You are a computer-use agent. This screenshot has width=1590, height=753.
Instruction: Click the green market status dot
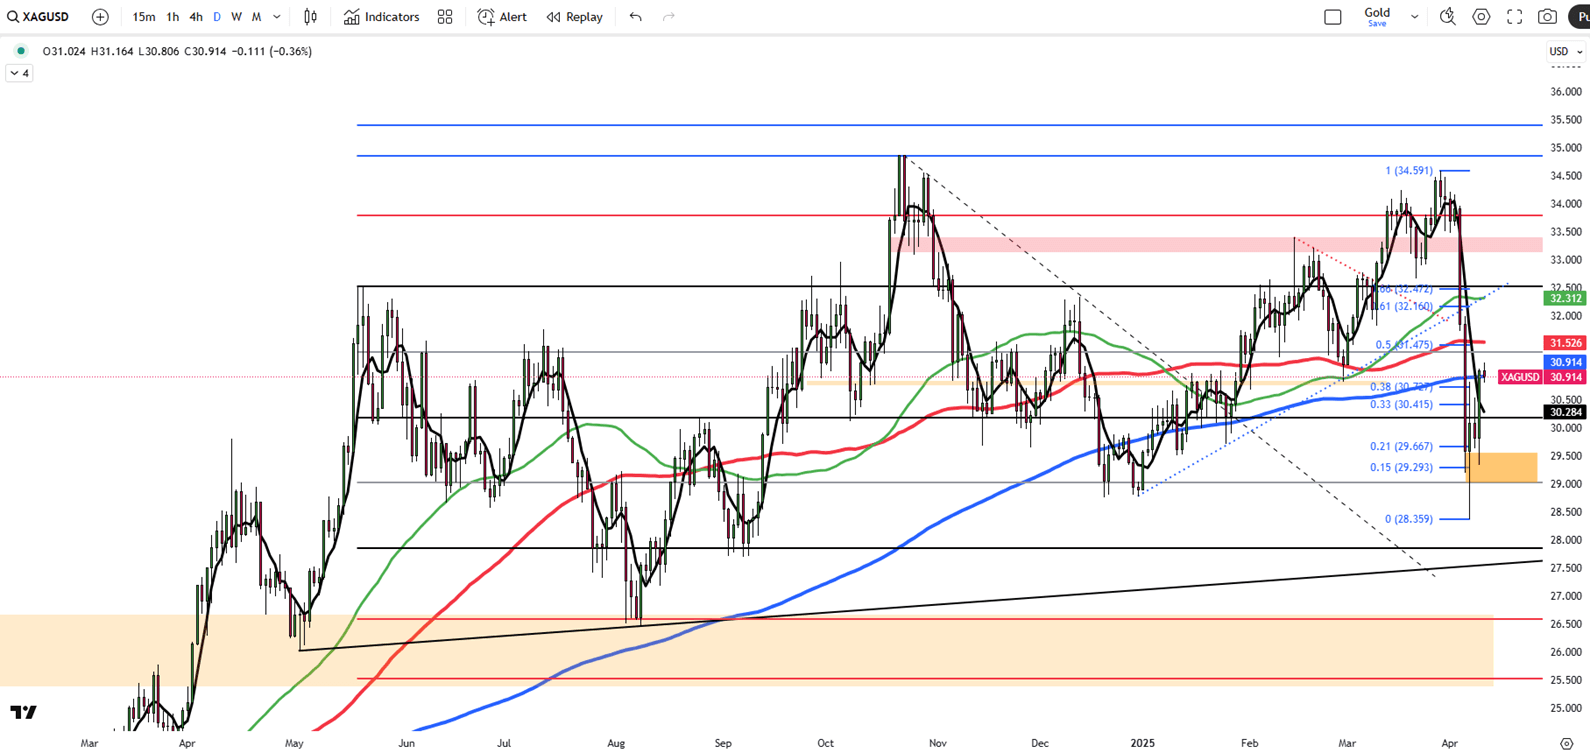point(21,51)
